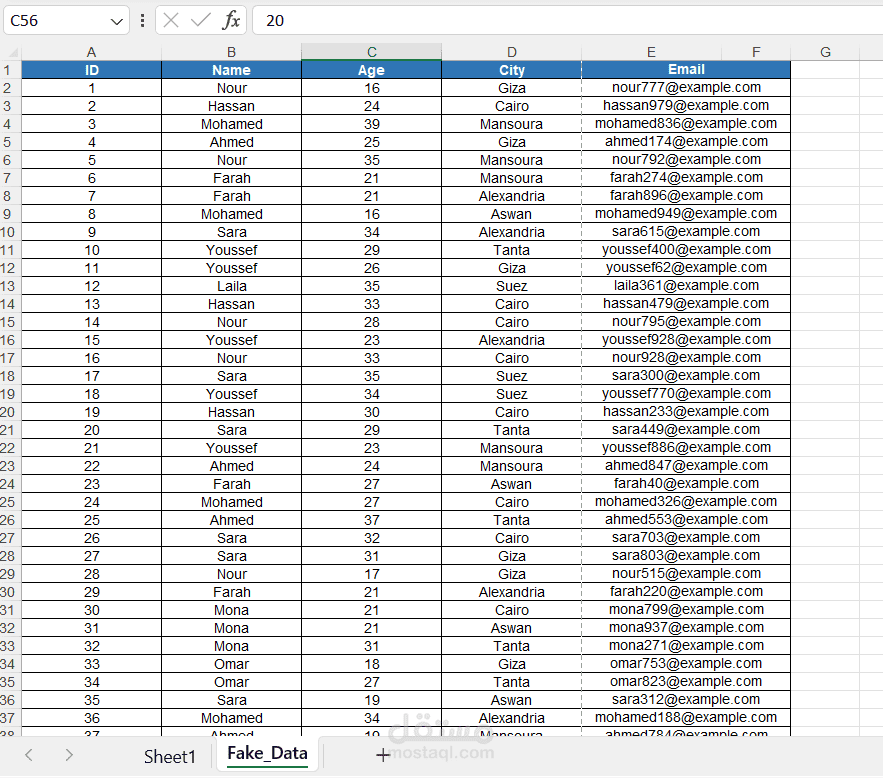Click the next-sheet navigation arrow
Screen dimensions: 883x778
pyautogui.click(x=67, y=756)
